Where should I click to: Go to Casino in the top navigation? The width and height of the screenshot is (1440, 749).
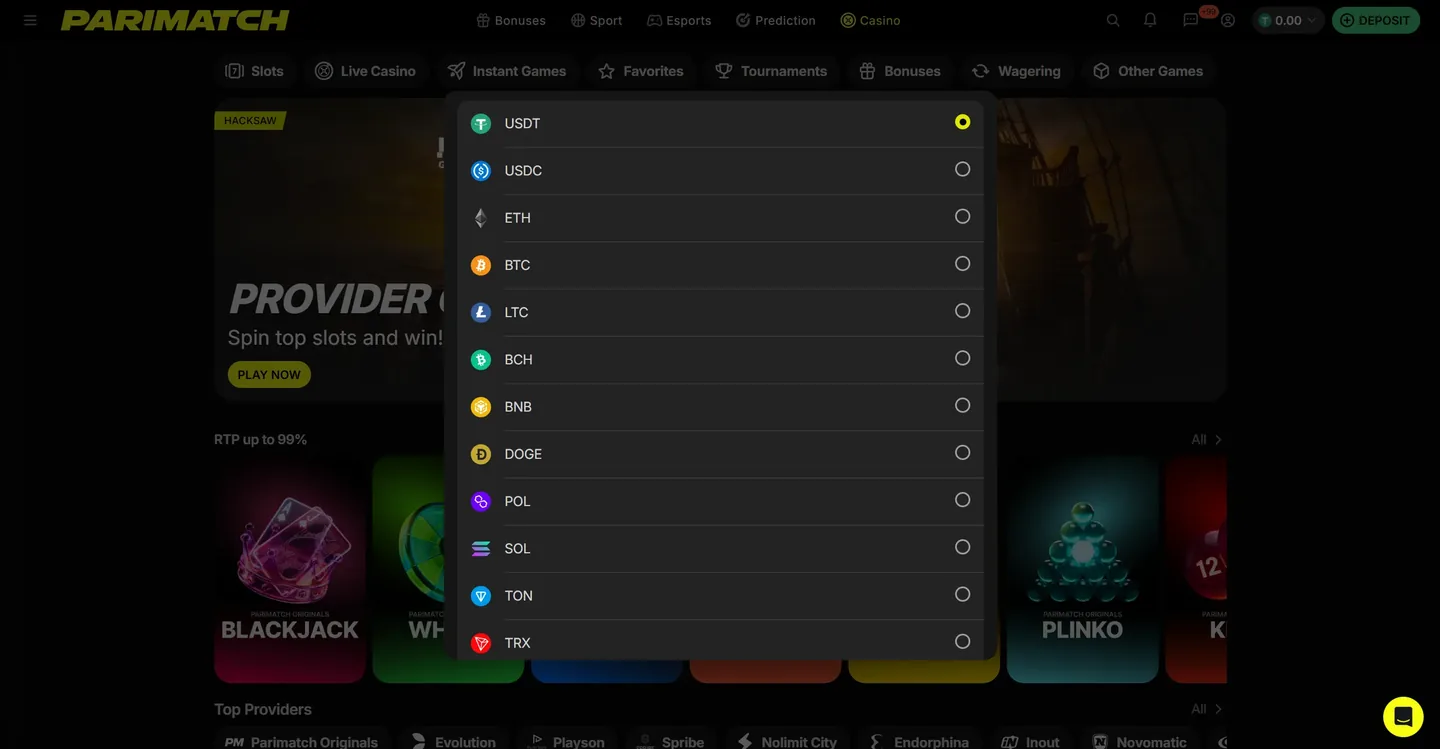pos(870,20)
